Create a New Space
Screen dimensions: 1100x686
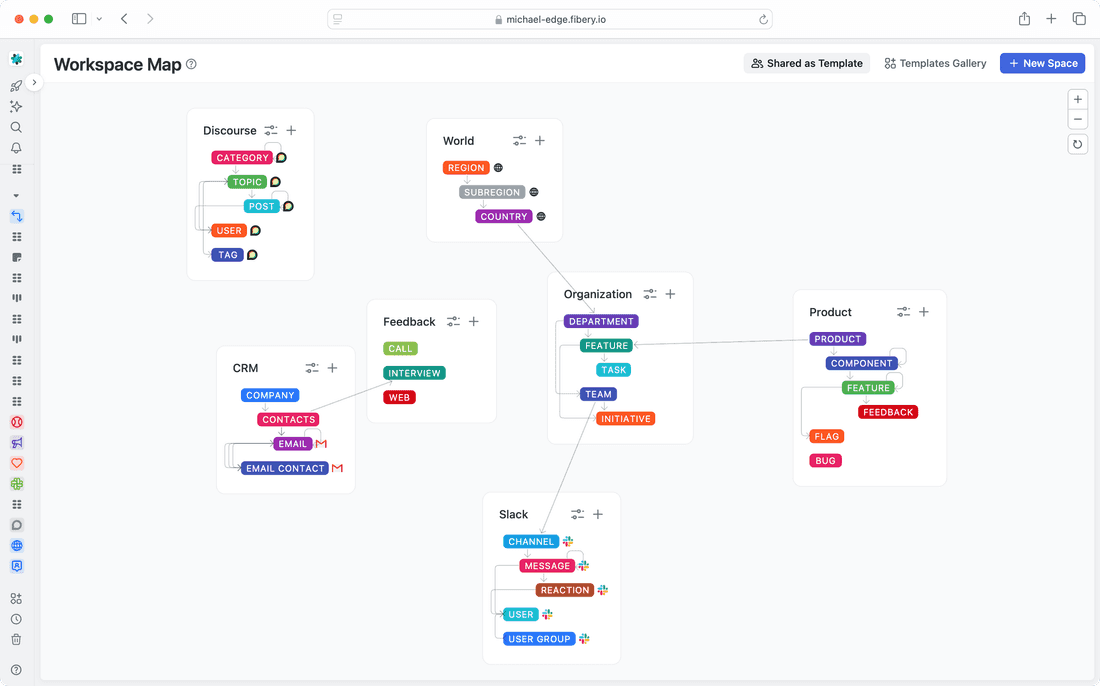[1042, 63]
